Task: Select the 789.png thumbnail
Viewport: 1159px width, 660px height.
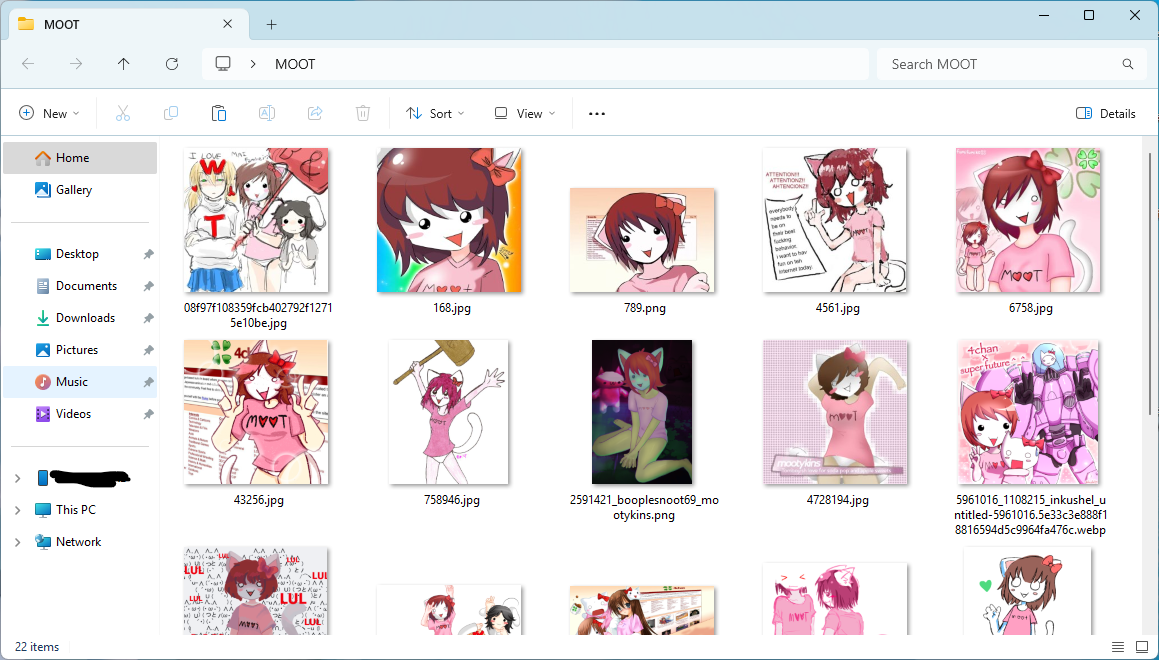Action: pos(642,240)
